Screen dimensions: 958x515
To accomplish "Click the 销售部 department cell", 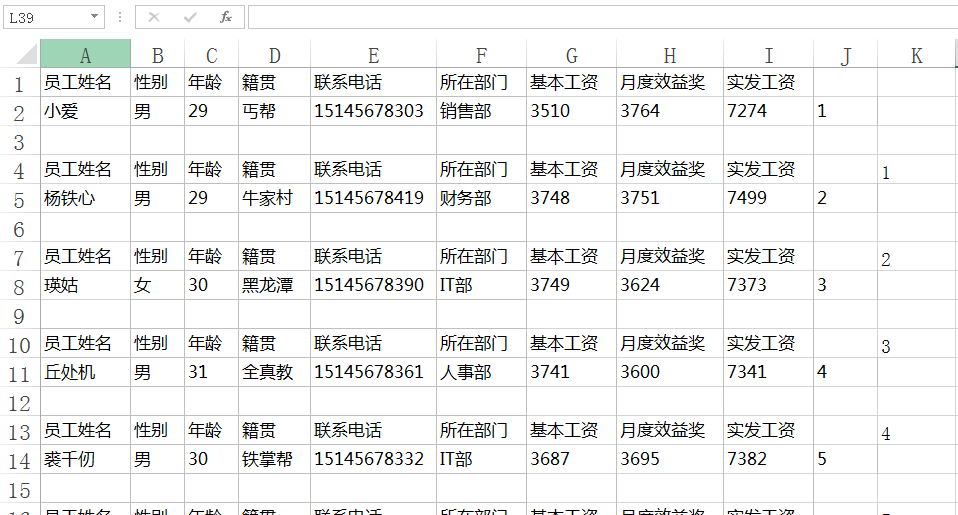I will [481, 111].
